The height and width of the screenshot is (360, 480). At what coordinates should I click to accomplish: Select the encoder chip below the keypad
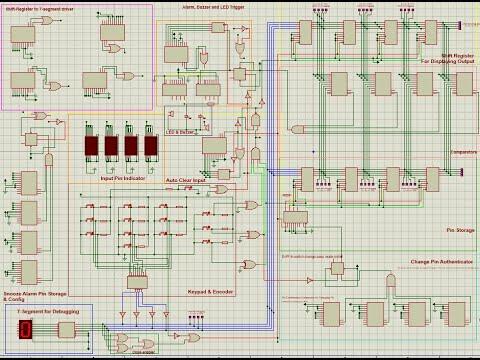pyautogui.click(x=137, y=283)
